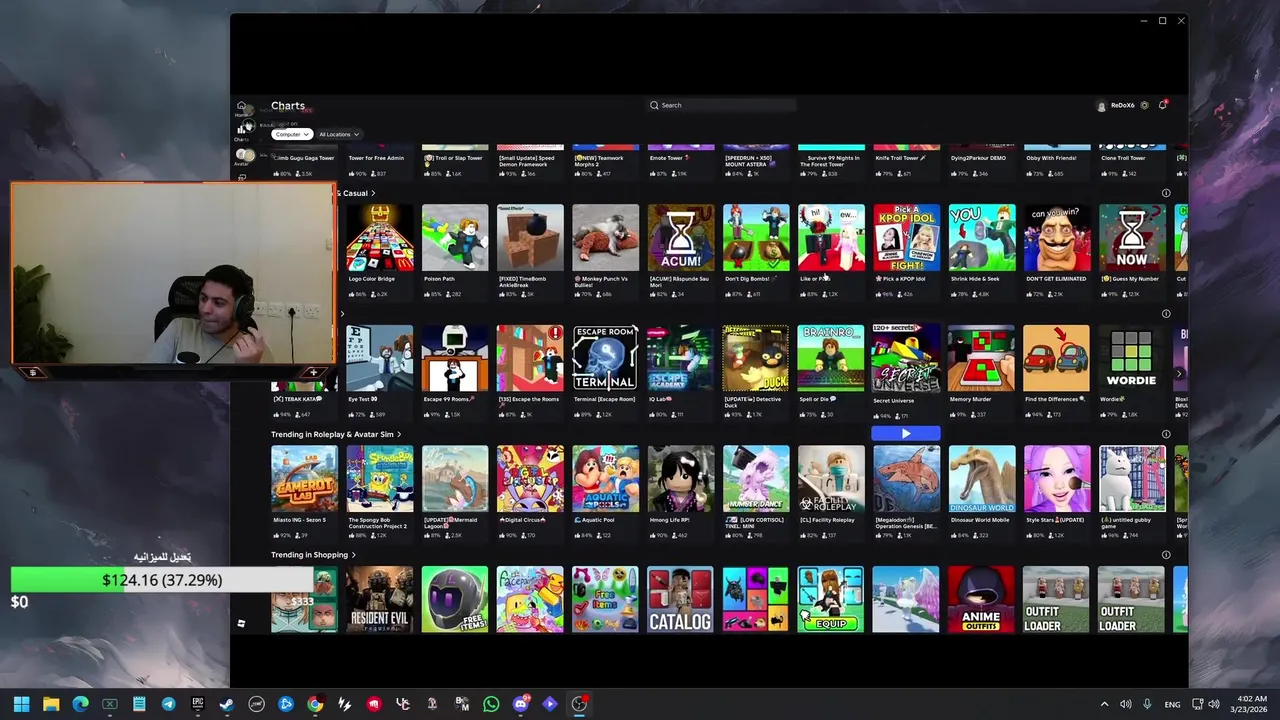Open Telegram from the taskbar

coord(168,704)
